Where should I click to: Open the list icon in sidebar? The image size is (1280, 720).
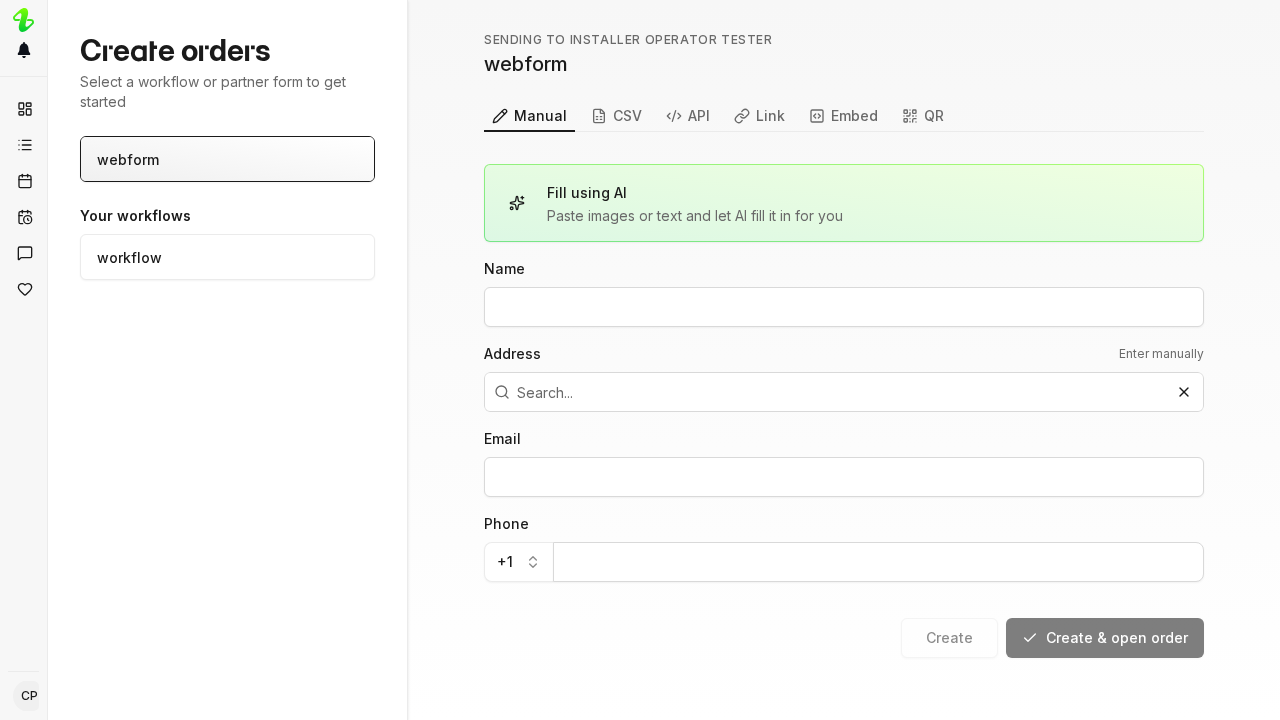tap(25, 145)
